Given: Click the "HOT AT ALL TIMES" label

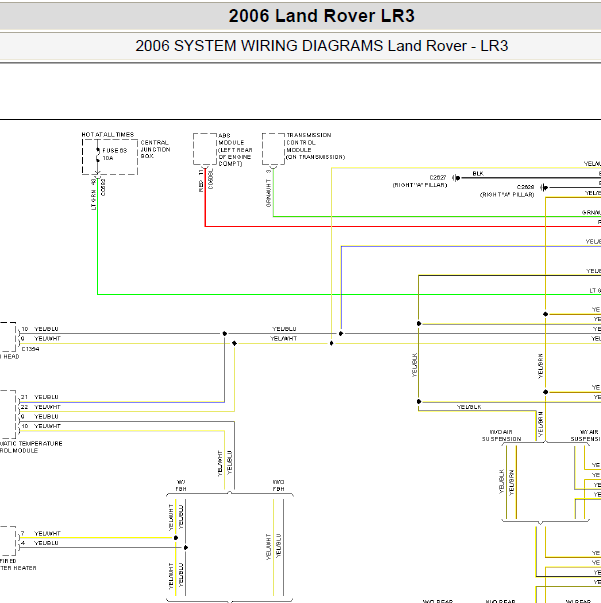Looking at the screenshot, I should pyautogui.click(x=108, y=134).
